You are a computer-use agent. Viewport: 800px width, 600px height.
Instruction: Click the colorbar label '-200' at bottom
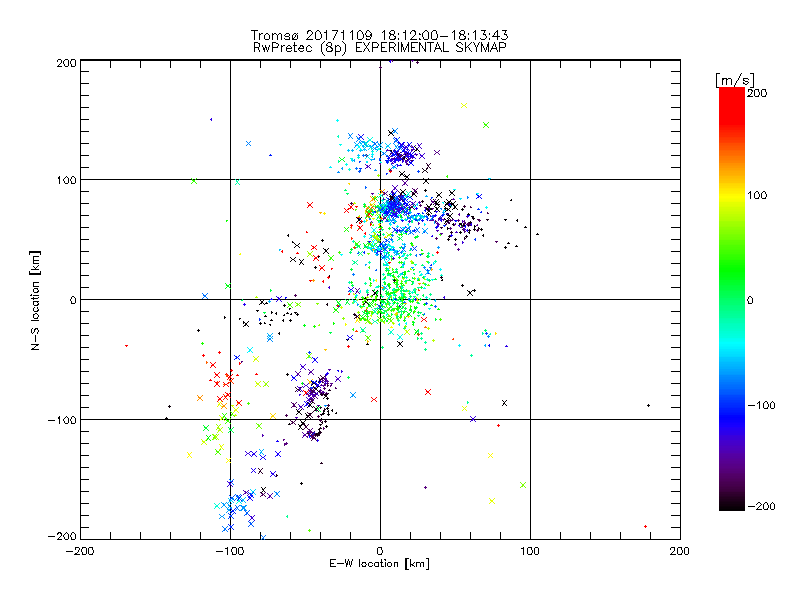tap(761, 506)
